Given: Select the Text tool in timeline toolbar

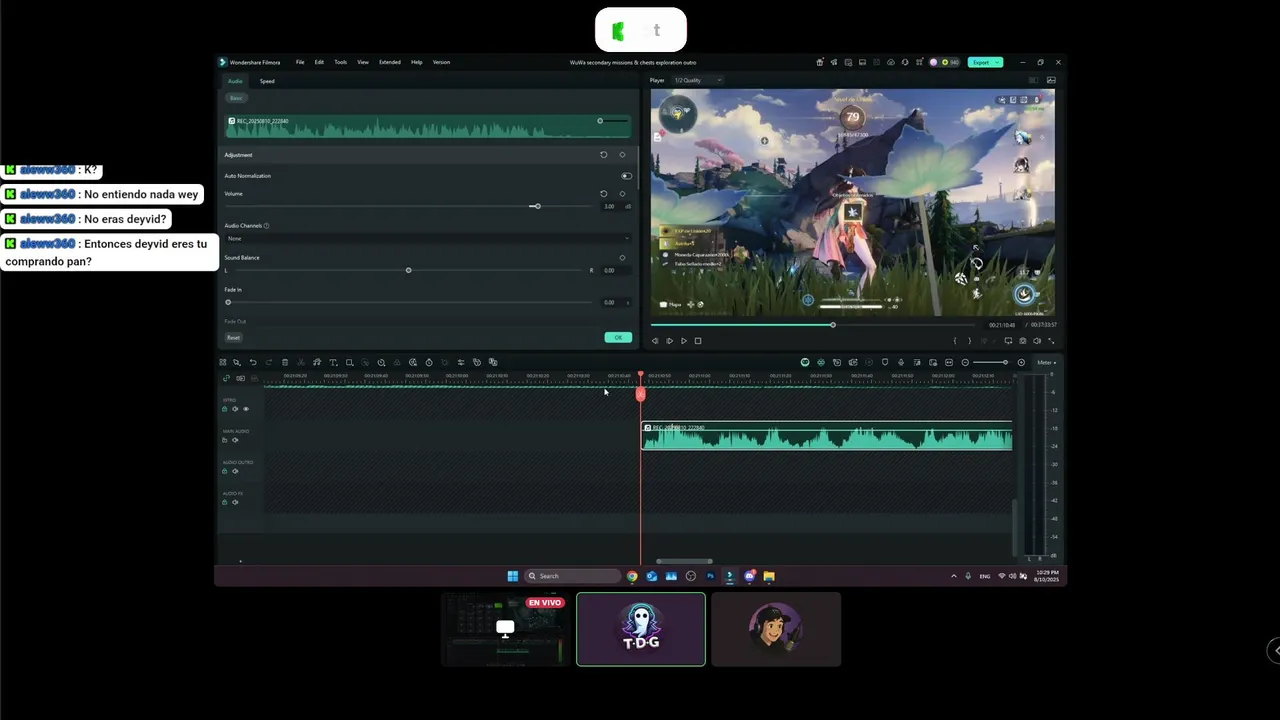Looking at the screenshot, I should [x=333, y=362].
